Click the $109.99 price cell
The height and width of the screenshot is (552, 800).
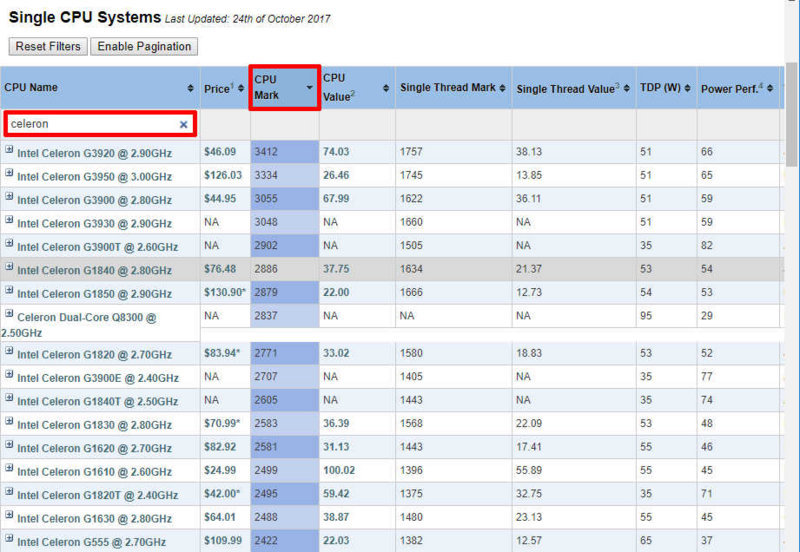pos(223,540)
